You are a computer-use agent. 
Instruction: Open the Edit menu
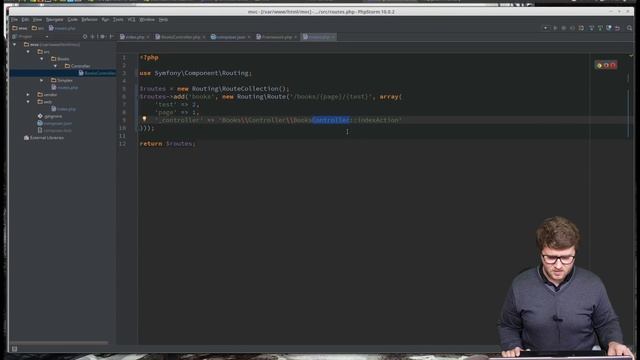click(25, 20)
